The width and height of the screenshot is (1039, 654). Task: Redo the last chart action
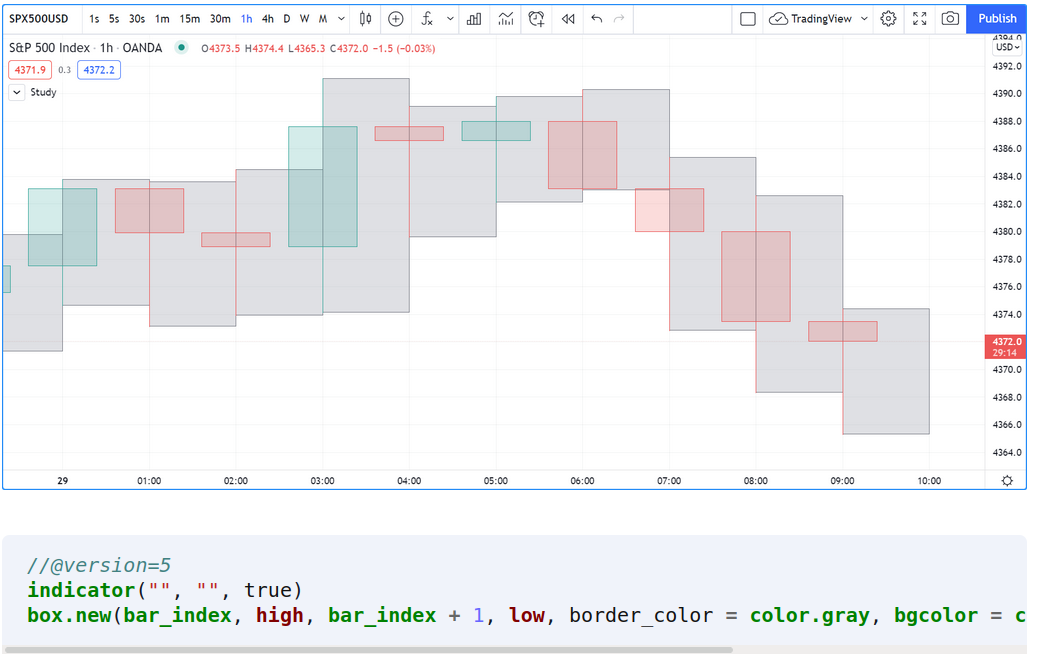(x=619, y=19)
